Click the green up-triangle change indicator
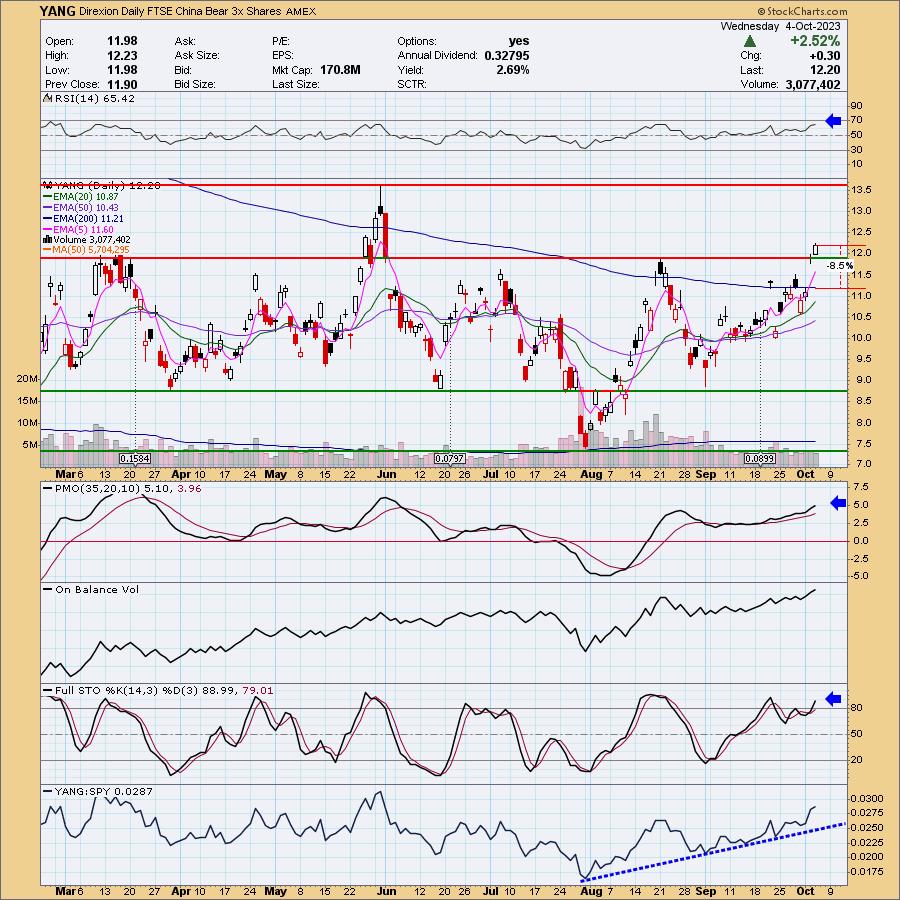This screenshot has width=900, height=900. click(x=749, y=41)
